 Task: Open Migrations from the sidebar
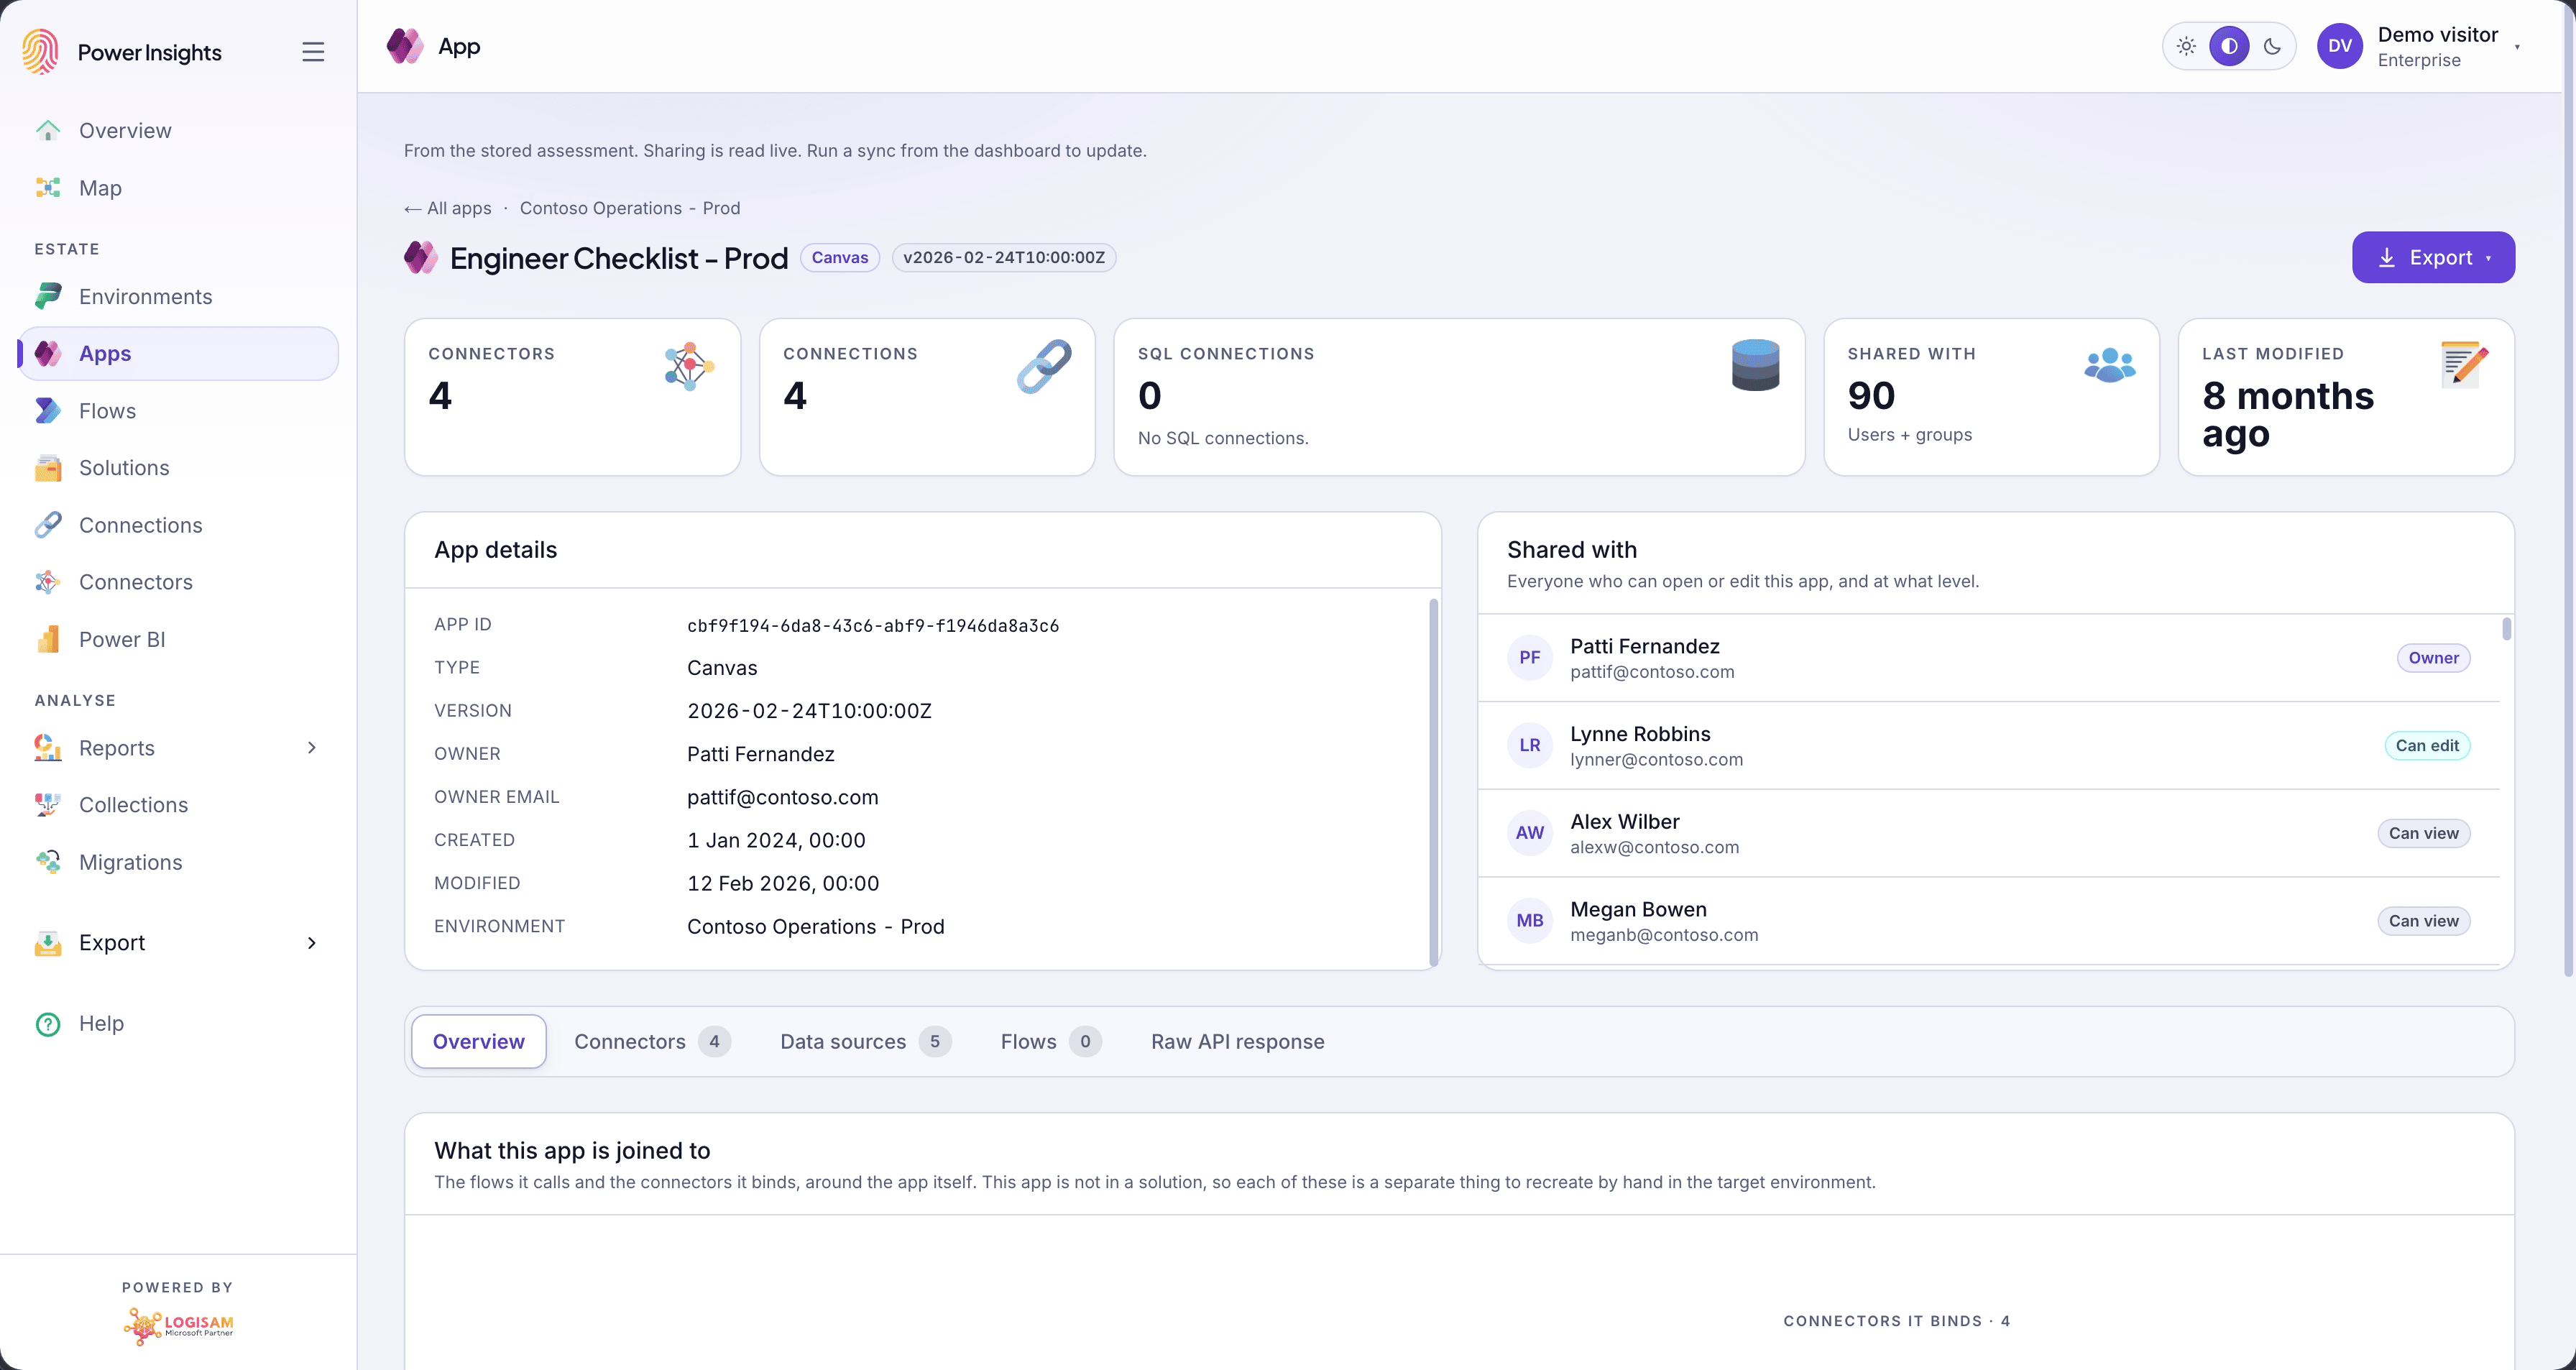point(178,862)
